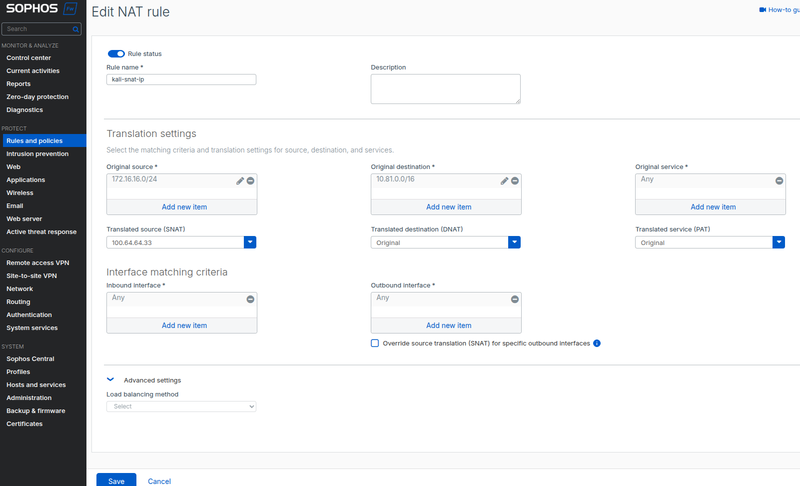The height and width of the screenshot is (486, 800).
Task: Open Wireless settings
Action: (19, 193)
